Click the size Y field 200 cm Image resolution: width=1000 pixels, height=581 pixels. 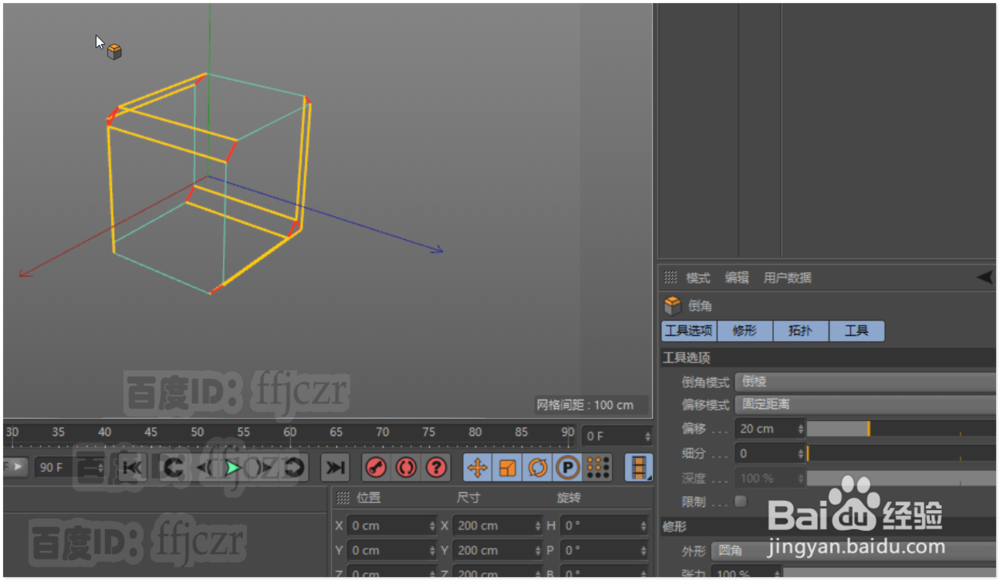pos(494,550)
